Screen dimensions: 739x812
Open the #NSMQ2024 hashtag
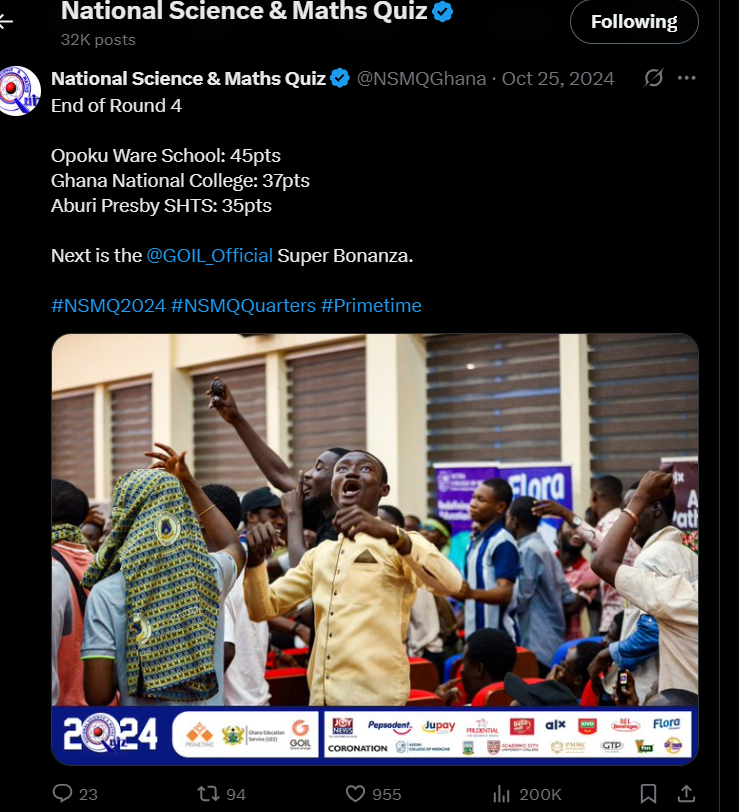(x=108, y=306)
